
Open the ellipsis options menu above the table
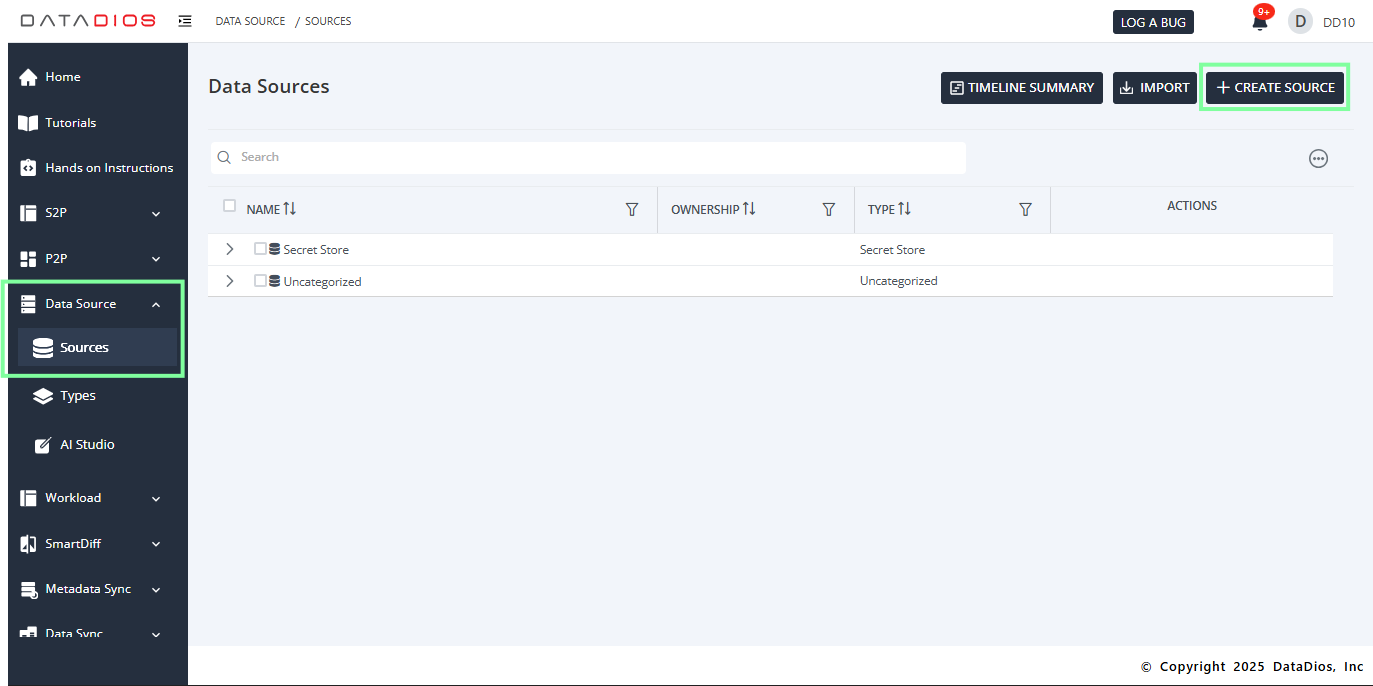[x=1318, y=158]
